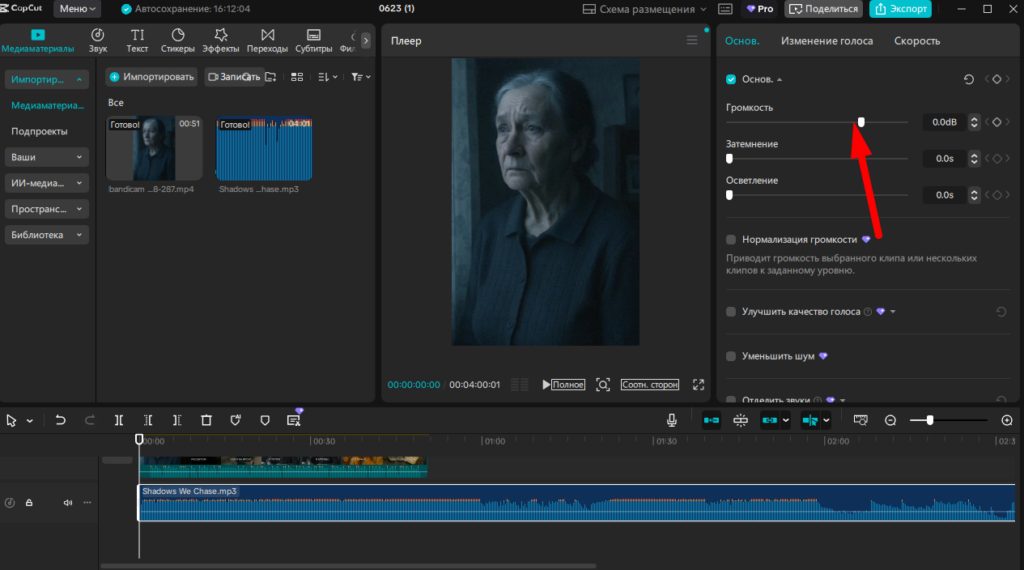This screenshot has height=570, width=1024.
Task: Click the Громкость slider handle
Action: 861,122
